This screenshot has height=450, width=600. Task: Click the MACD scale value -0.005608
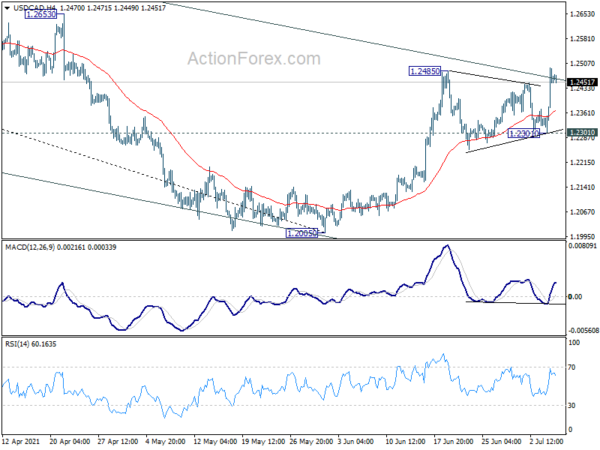[x=582, y=330]
